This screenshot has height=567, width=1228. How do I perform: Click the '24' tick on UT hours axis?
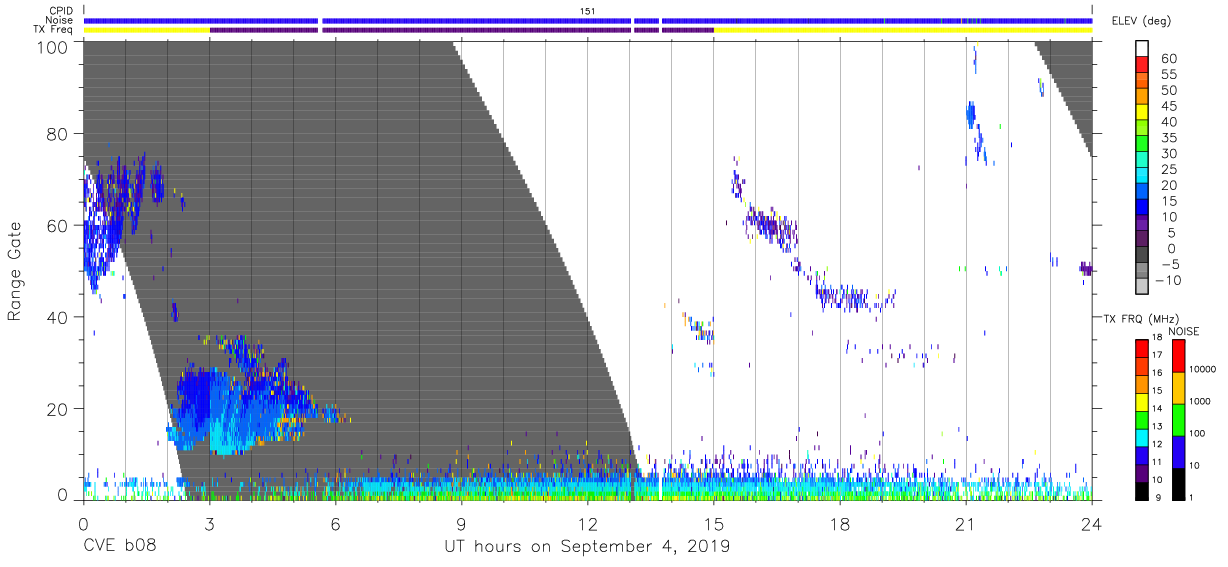pos(1092,524)
